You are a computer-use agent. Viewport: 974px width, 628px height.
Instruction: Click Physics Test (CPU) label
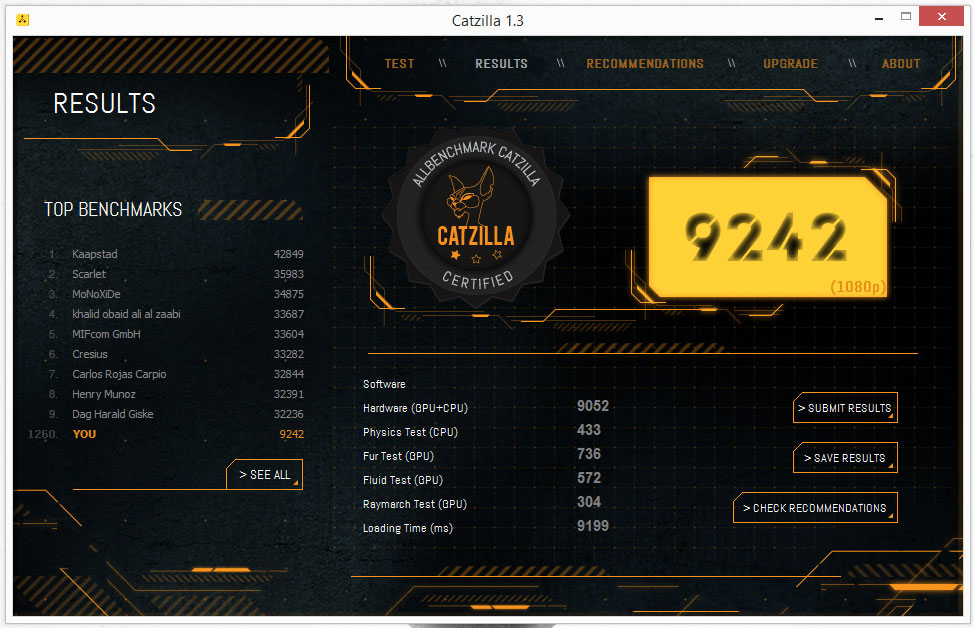[410, 432]
